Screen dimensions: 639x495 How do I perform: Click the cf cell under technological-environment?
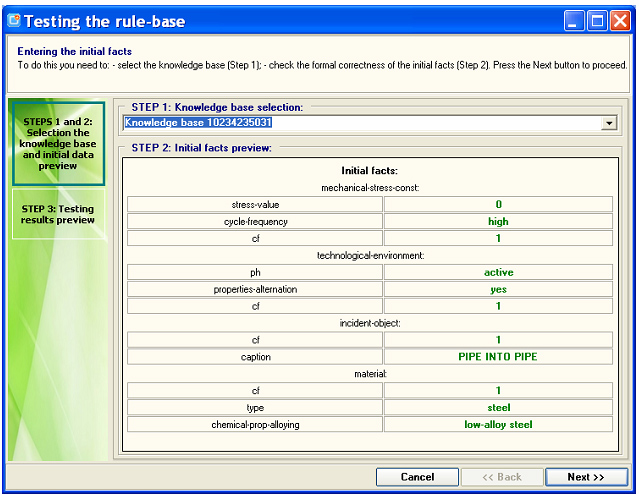[255, 306]
